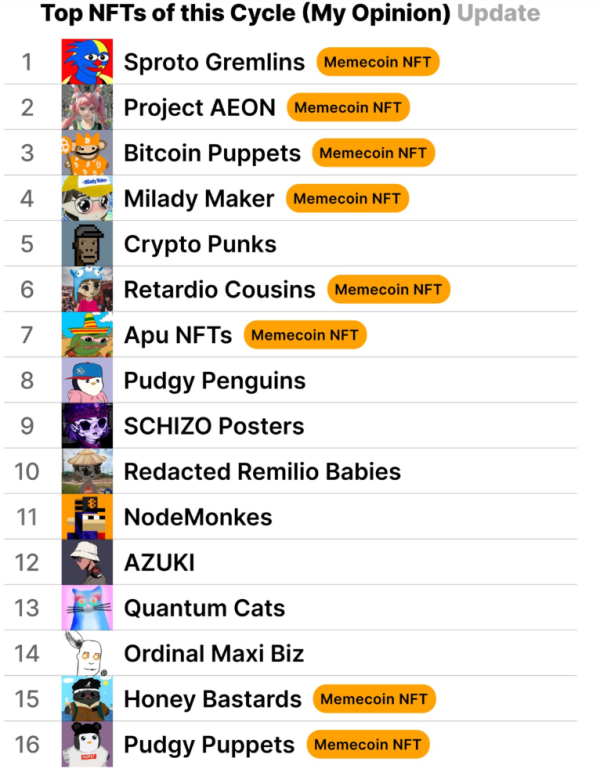The width and height of the screenshot is (600, 776).
Task: Open the Apu NFTs frog icon
Action: (x=87, y=335)
